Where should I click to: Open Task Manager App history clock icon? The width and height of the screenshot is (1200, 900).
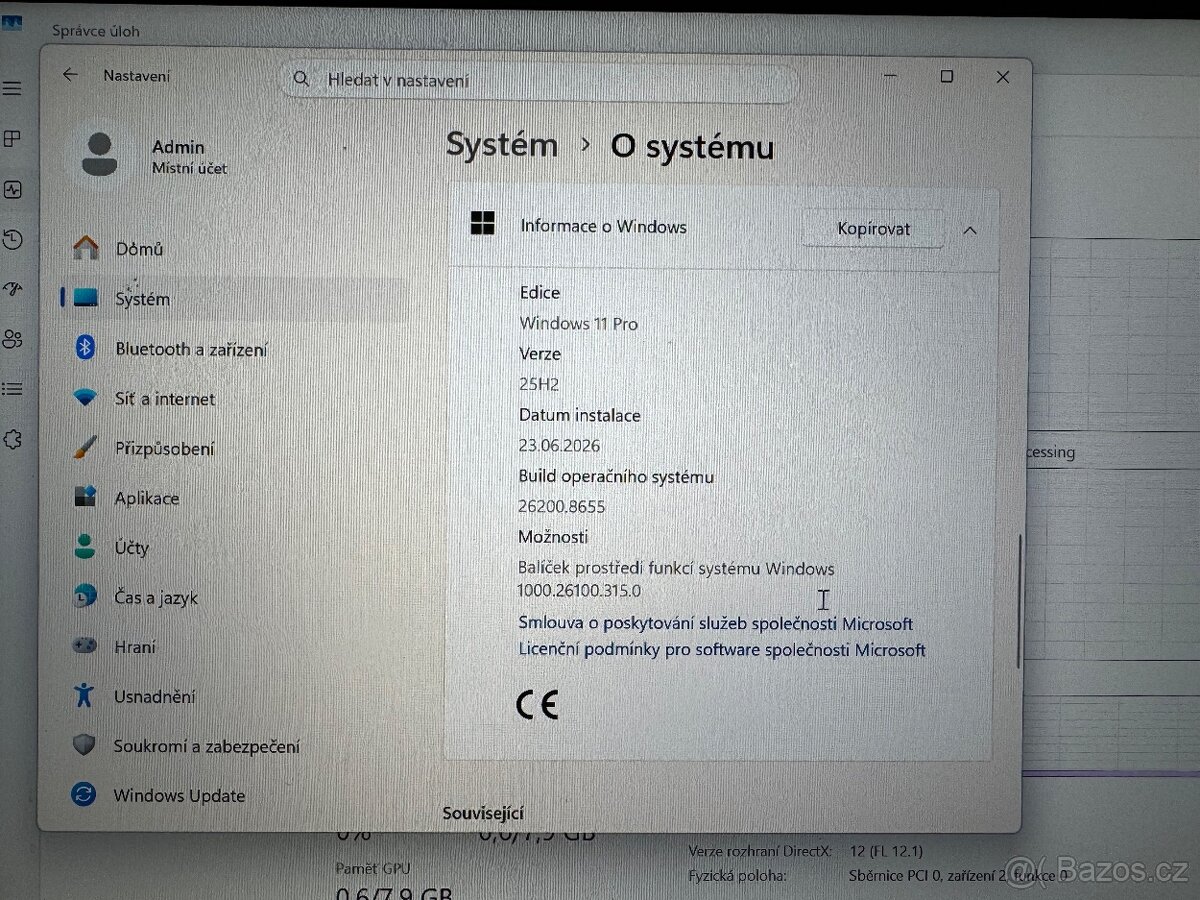[12, 239]
